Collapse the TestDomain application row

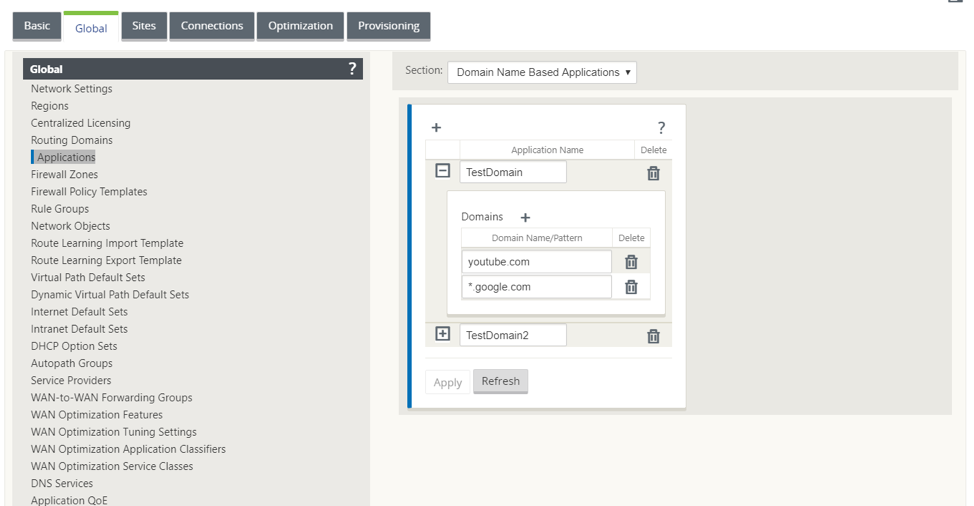pos(442,171)
